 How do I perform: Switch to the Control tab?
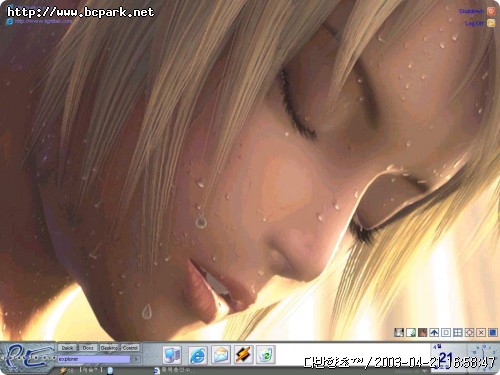[130, 348]
